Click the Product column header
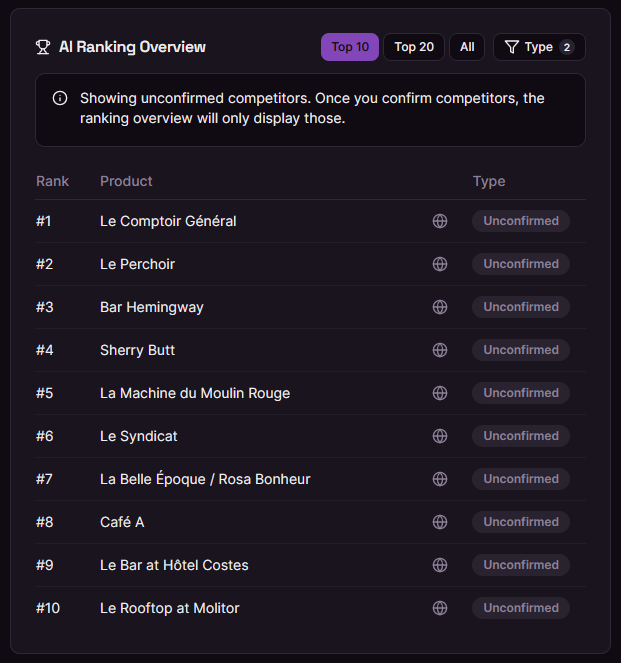621x663 pixels. point(126,181)
